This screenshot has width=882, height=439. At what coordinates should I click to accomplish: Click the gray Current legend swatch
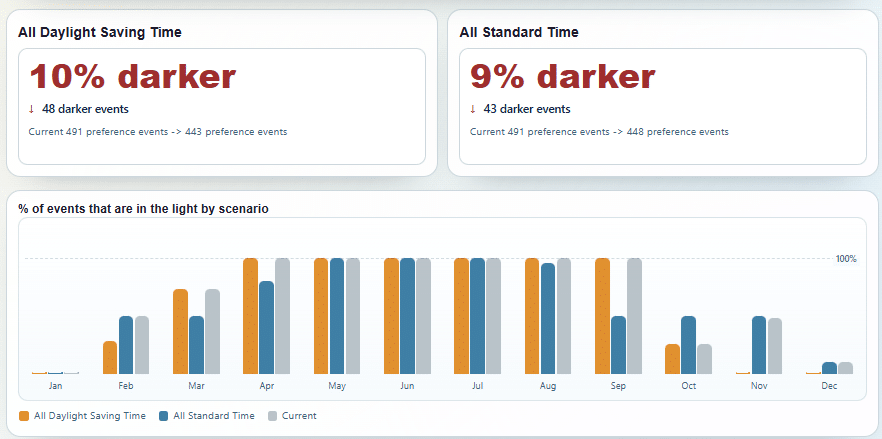pyautogui.click(x=272, y=416)
